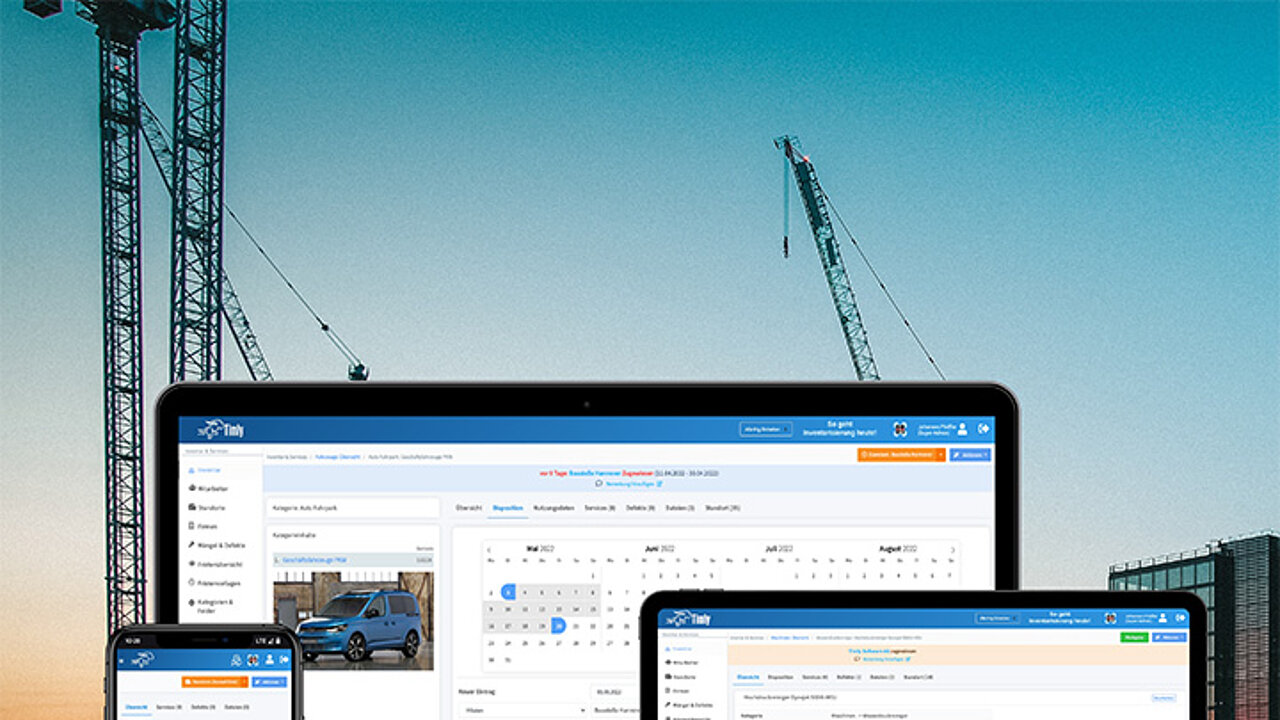Click the user icon on the tablet header
Image resolution: width=1280 pixels, height=720 pixels.
click(1163, 618)
